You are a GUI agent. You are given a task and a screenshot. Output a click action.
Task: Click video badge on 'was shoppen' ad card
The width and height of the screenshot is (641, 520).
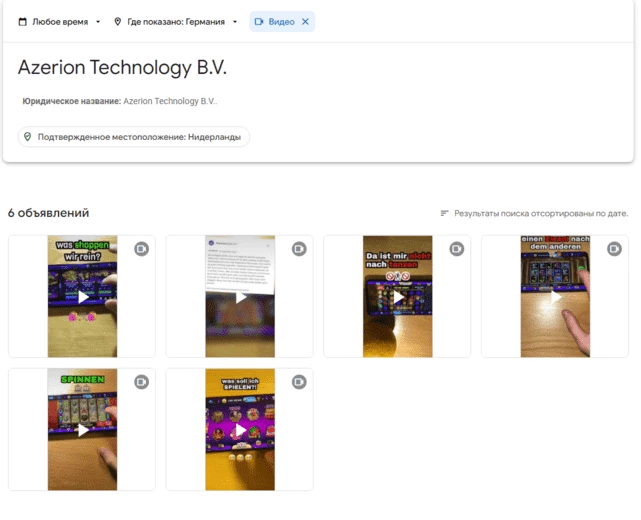click(141, 249)
